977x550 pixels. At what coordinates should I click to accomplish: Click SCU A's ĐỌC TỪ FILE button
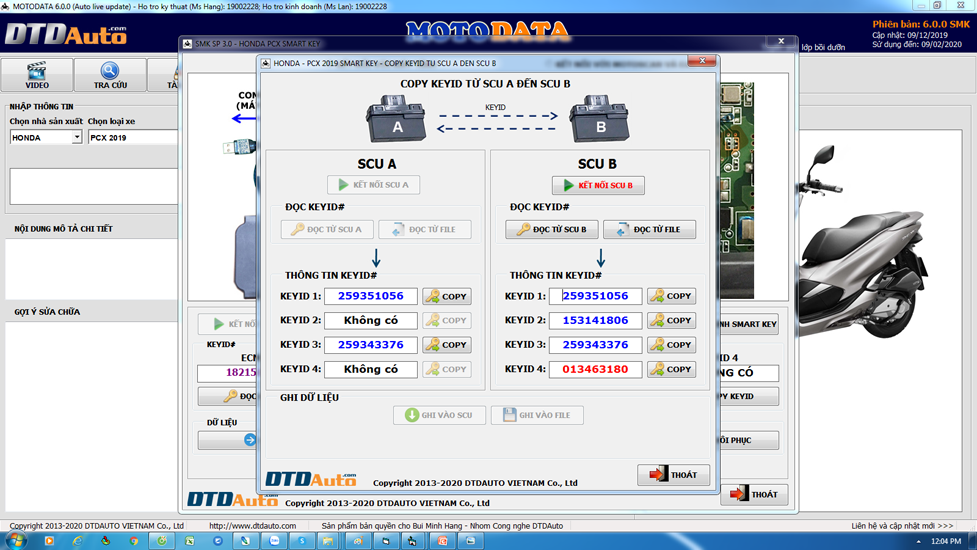pyautogui.click(x=424, y=229)
